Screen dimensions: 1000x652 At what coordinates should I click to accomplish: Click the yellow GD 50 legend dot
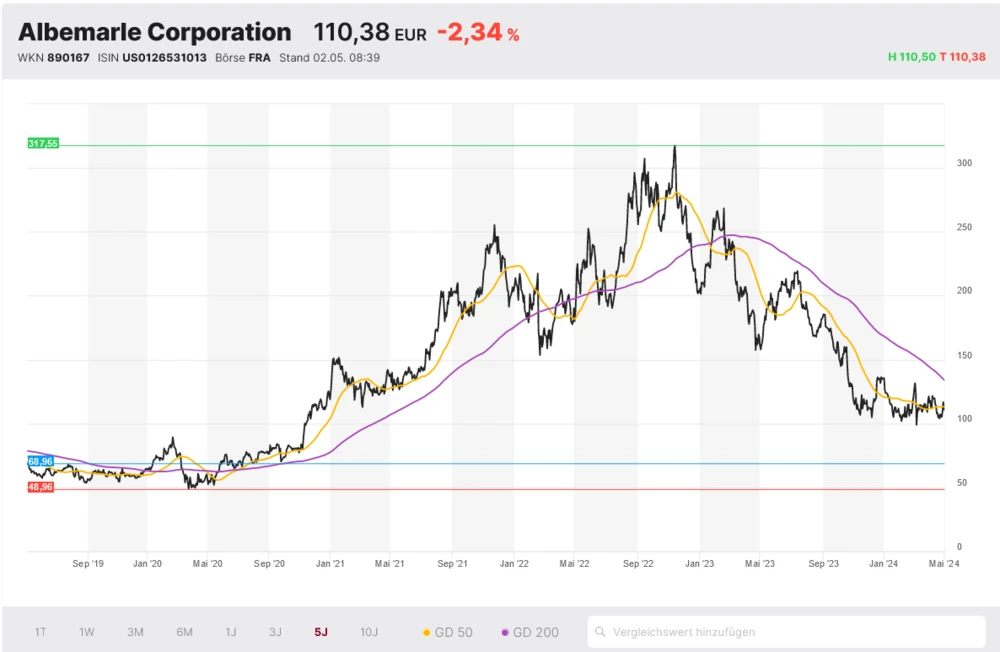click(427, 632)
